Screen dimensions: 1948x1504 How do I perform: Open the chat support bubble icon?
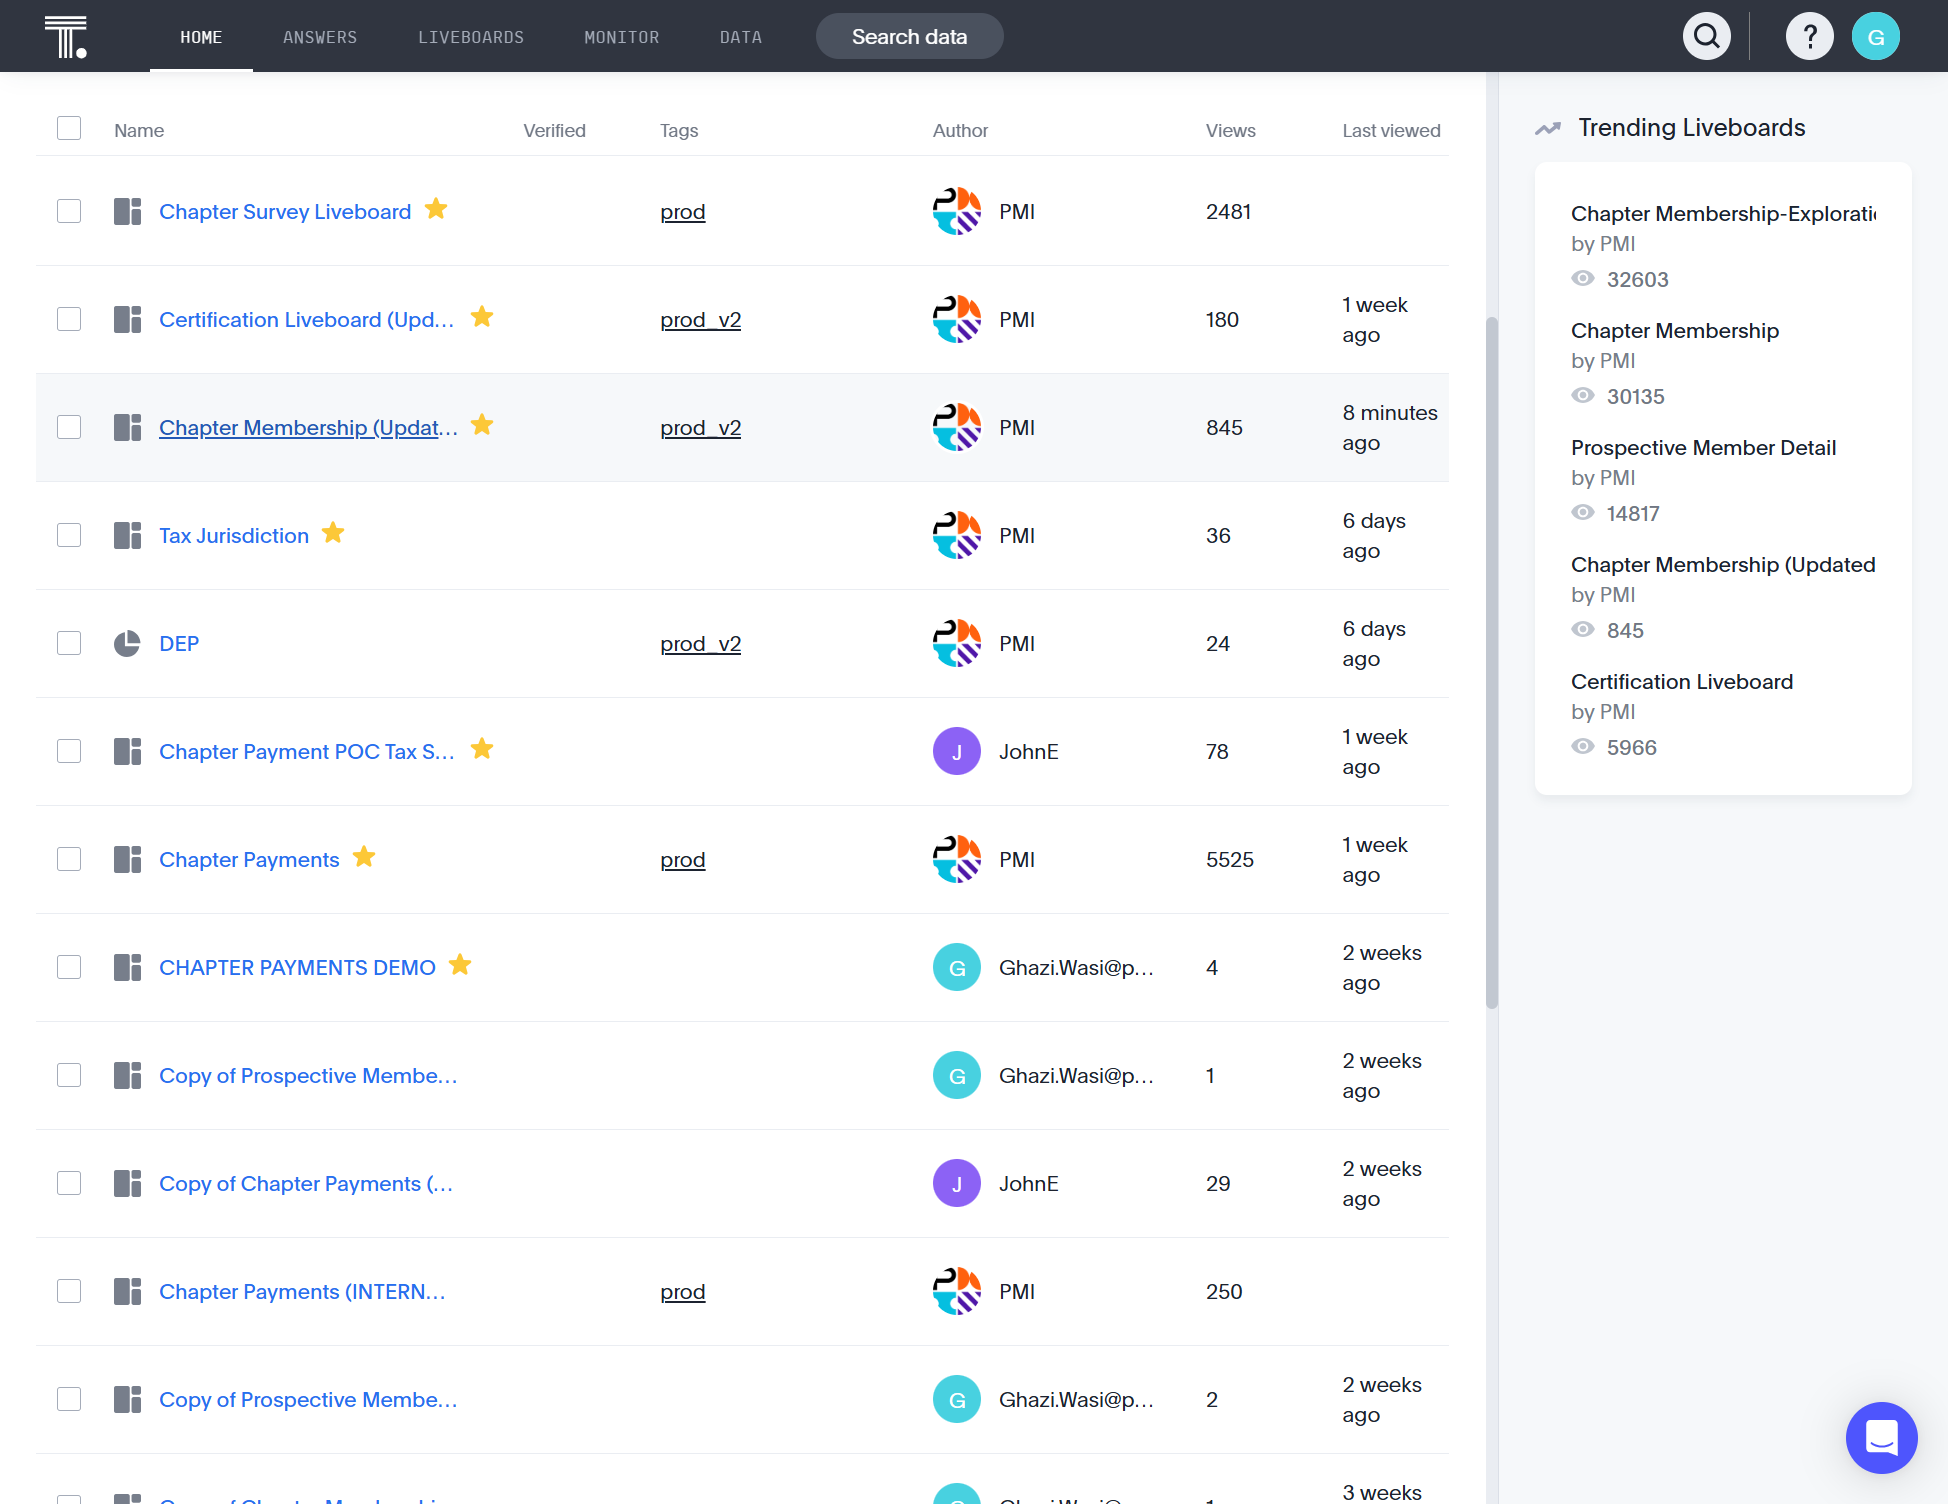pyautogui.click(x=1882, y=1438)
